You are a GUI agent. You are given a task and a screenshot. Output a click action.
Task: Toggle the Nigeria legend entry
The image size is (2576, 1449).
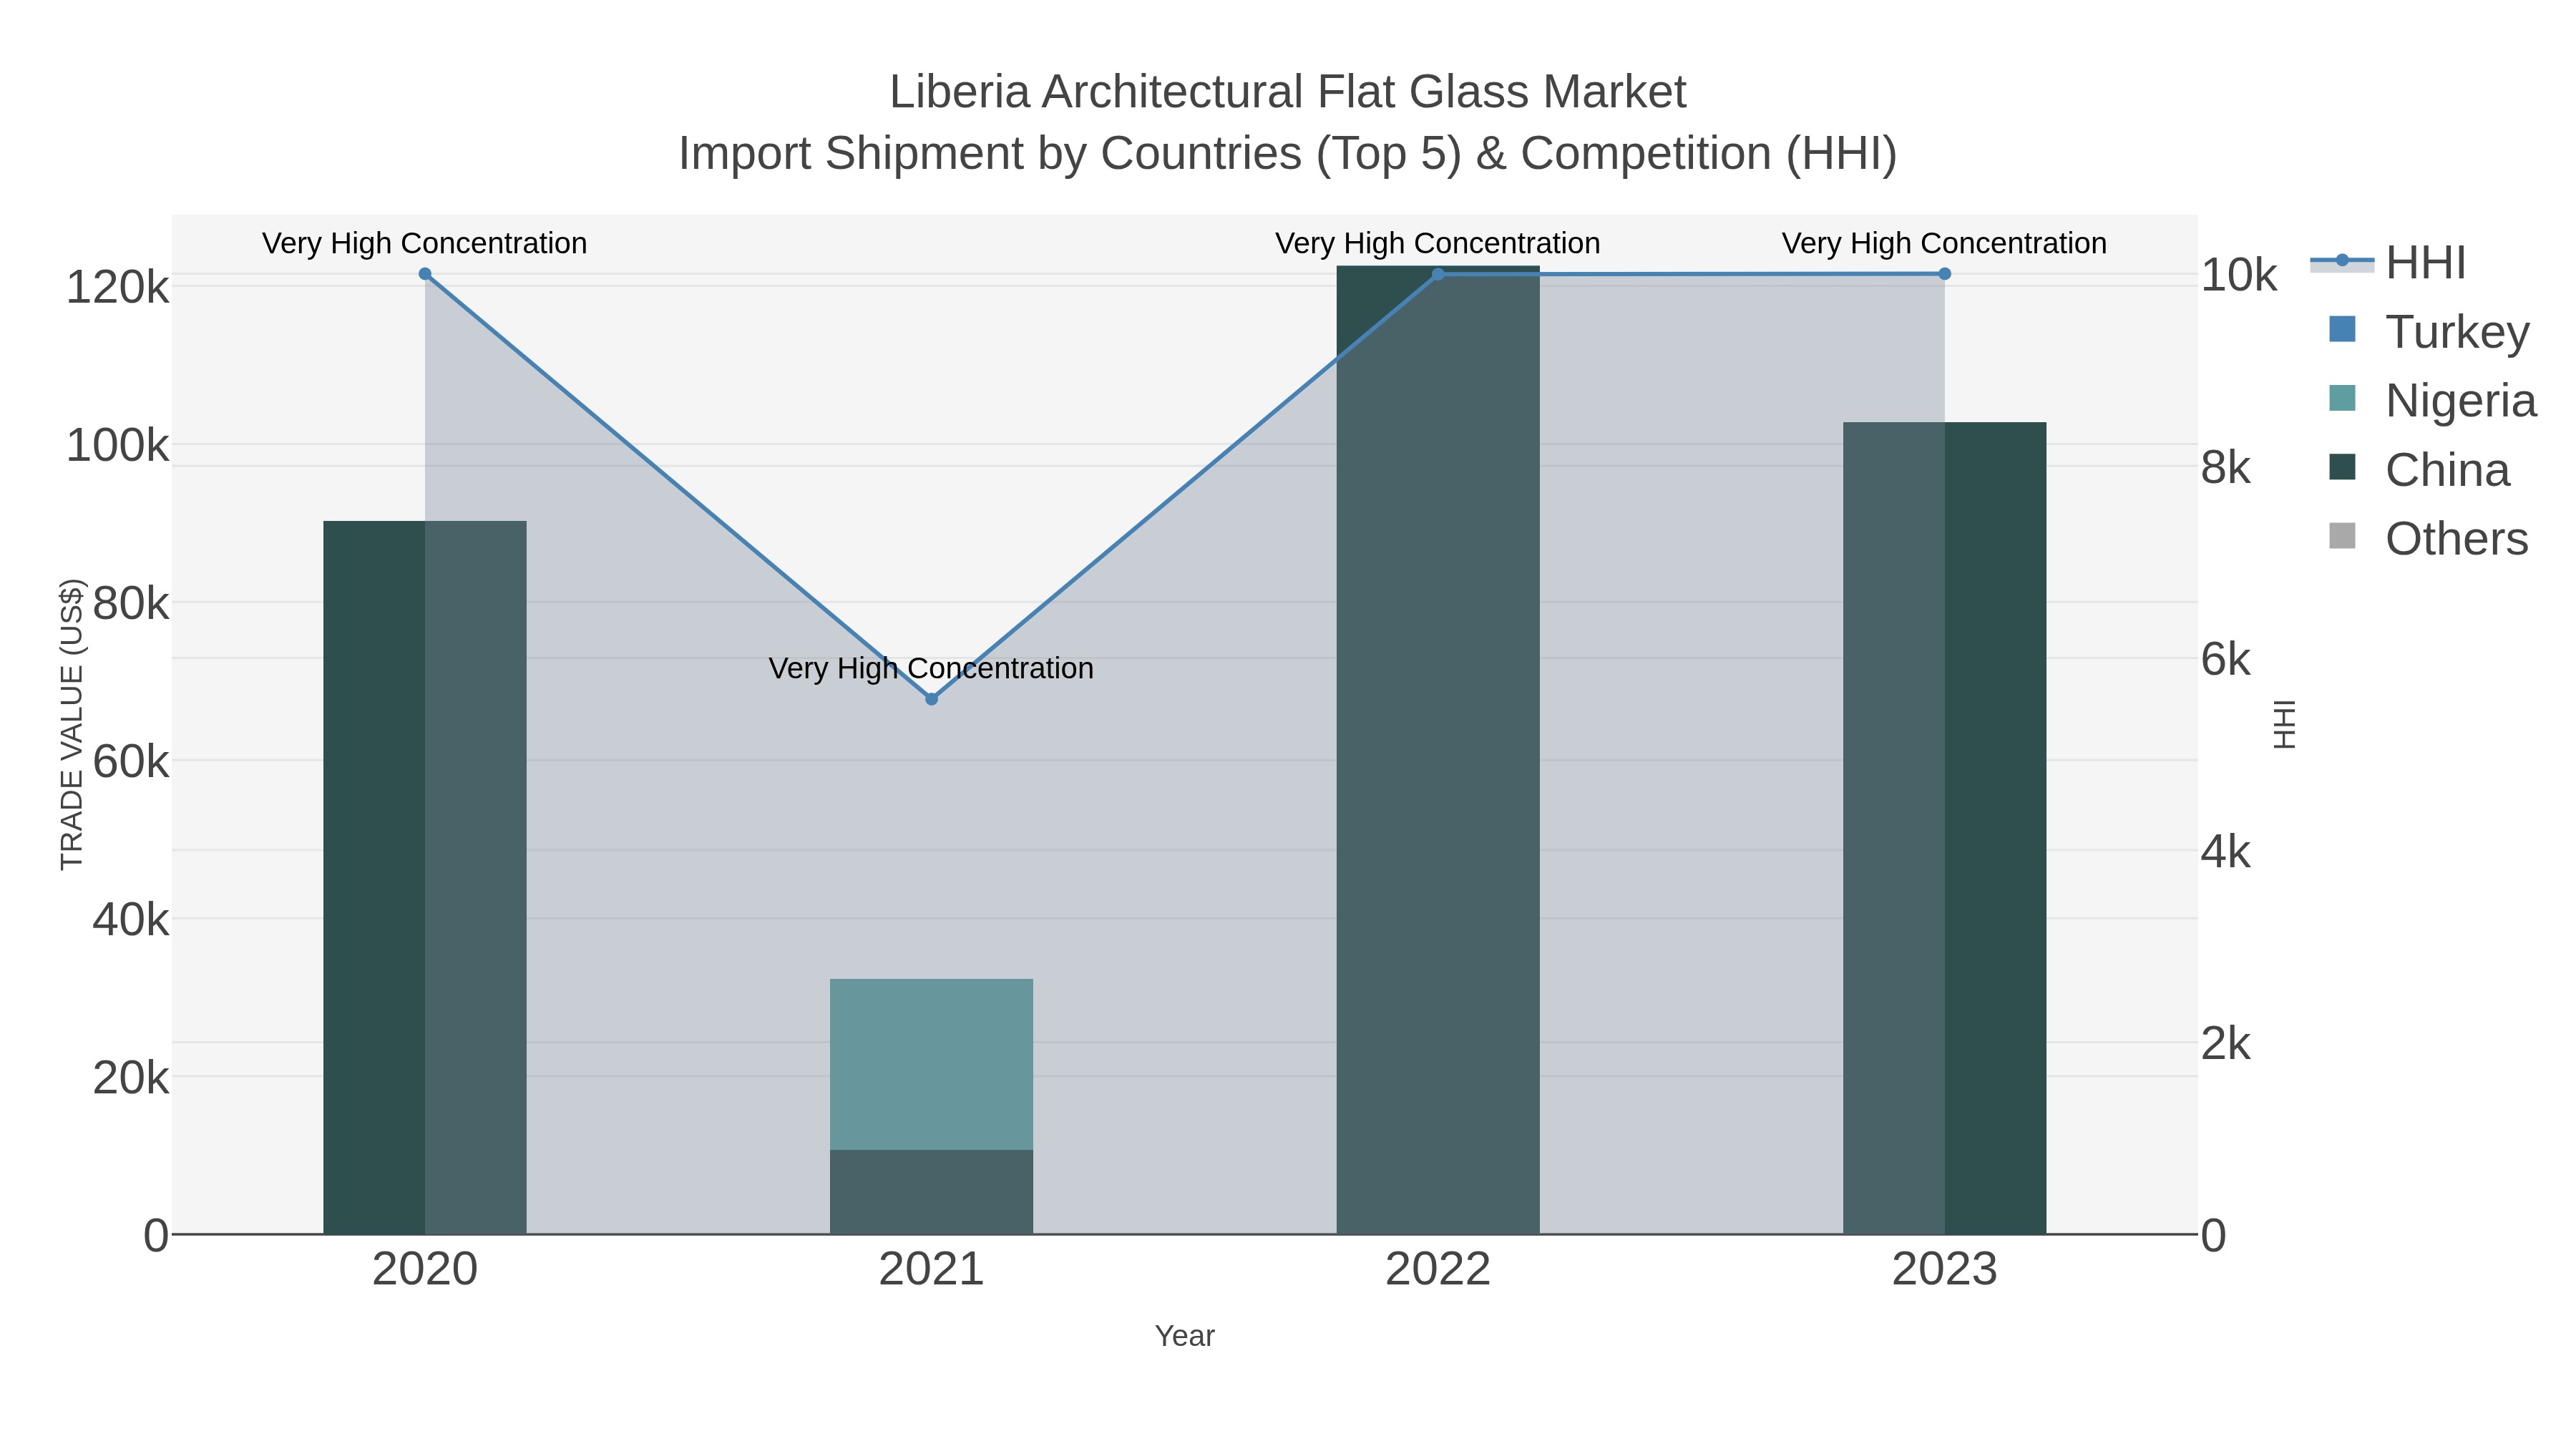click(2432, 400)
